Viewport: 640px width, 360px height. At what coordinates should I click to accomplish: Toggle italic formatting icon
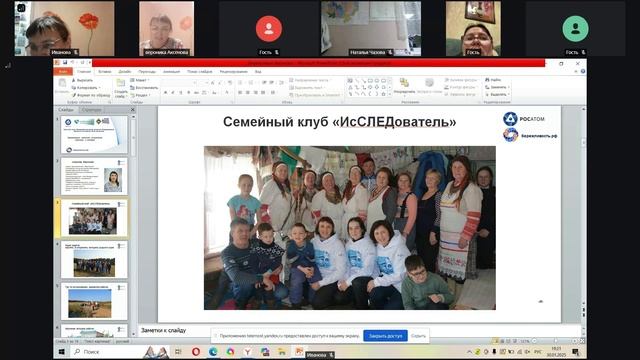pos(173,93)
